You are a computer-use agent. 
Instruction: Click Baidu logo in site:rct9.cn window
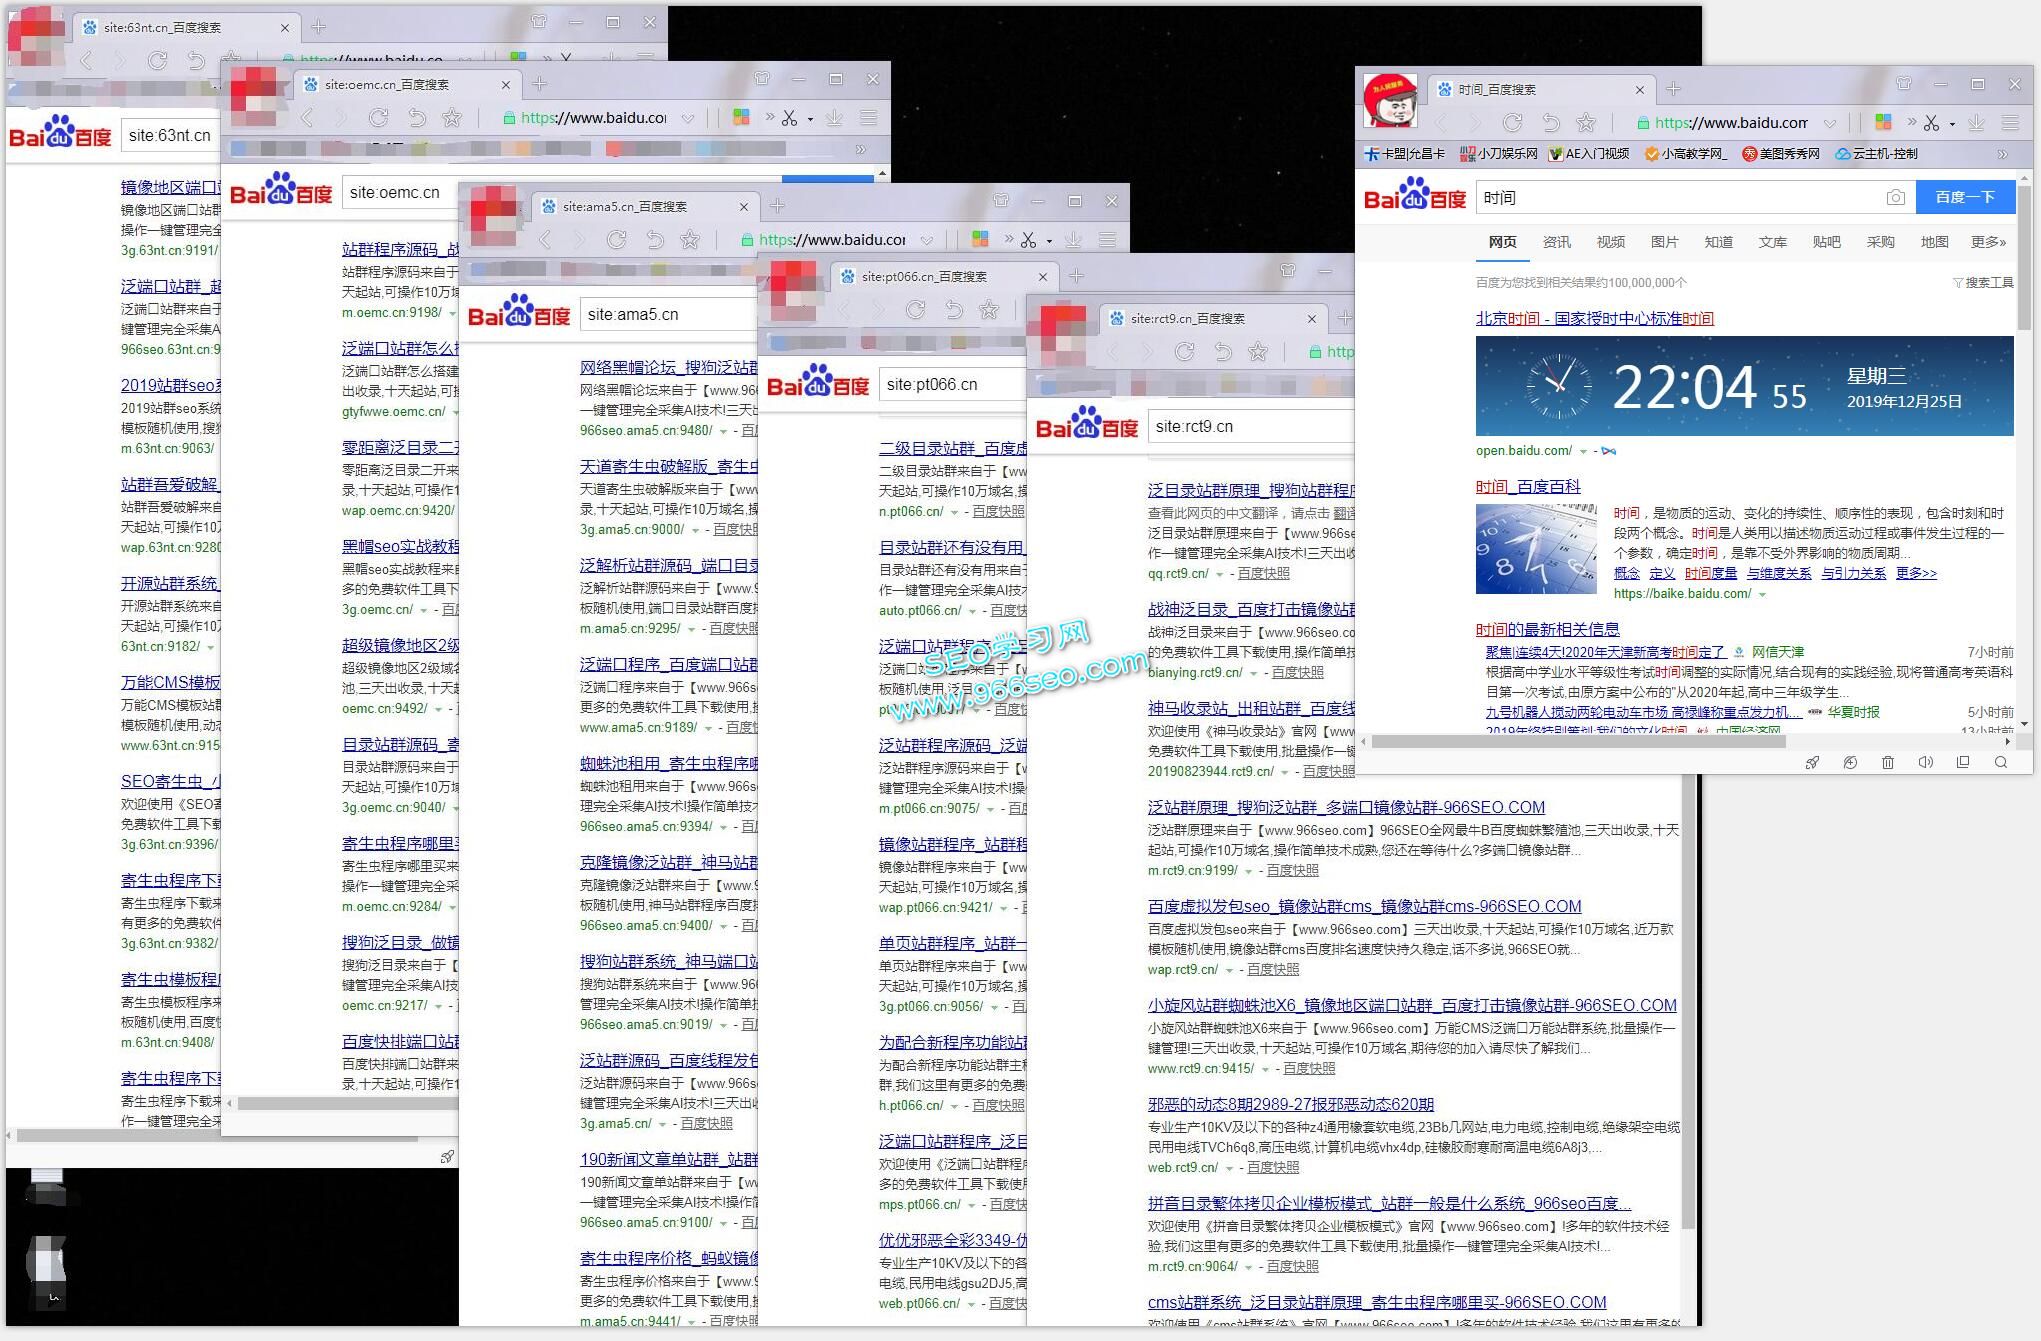(x=1087, y=425)
